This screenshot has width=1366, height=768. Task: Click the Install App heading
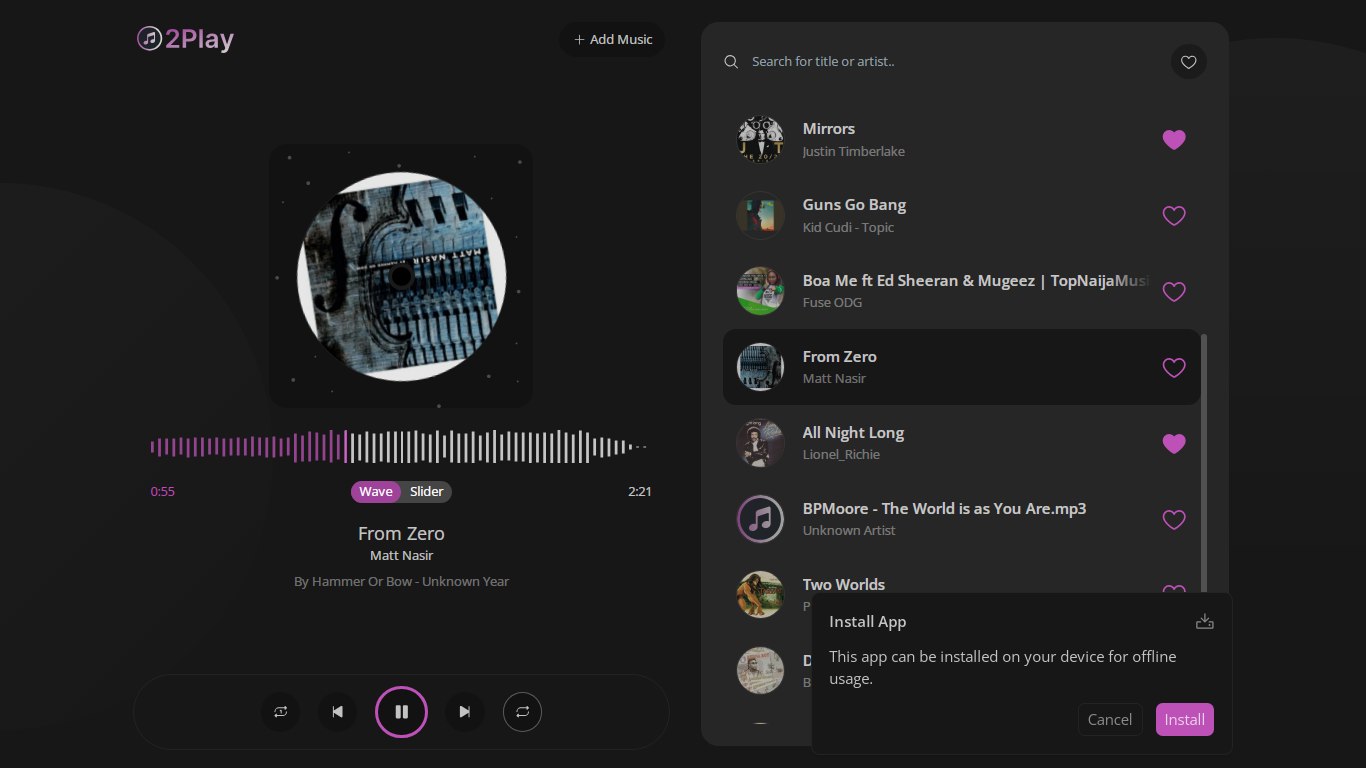(868, 622)
